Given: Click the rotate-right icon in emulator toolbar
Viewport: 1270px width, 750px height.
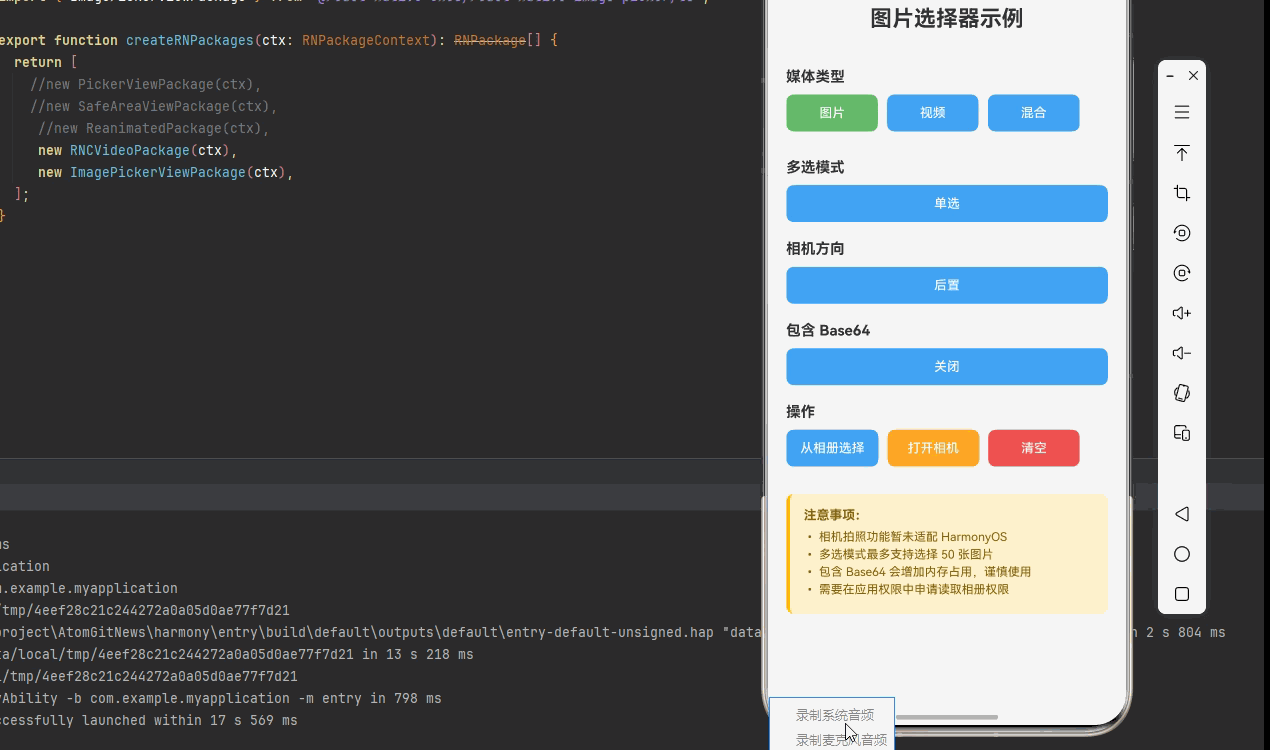Looking at the screenshot, I should [1181, 273].
